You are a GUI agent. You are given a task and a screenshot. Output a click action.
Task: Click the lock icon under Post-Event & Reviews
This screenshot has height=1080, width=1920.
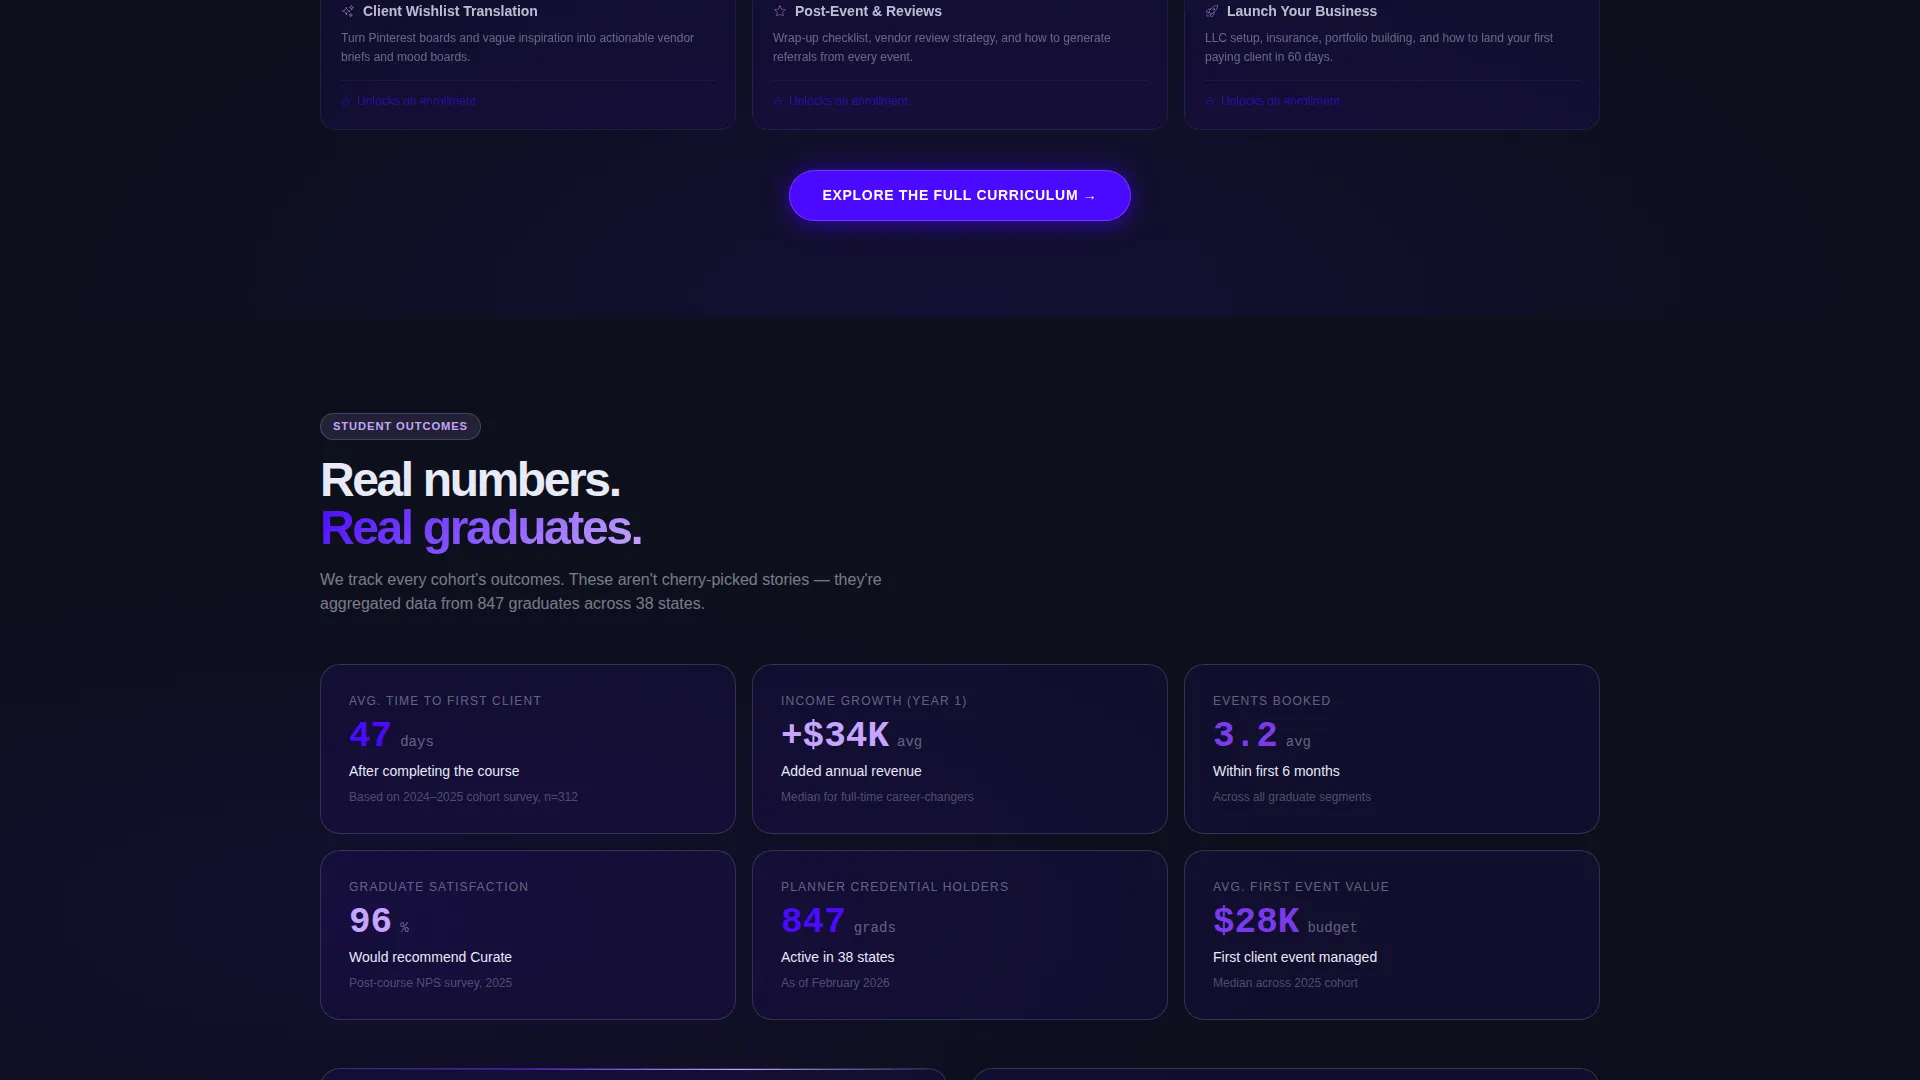(778, 102)
